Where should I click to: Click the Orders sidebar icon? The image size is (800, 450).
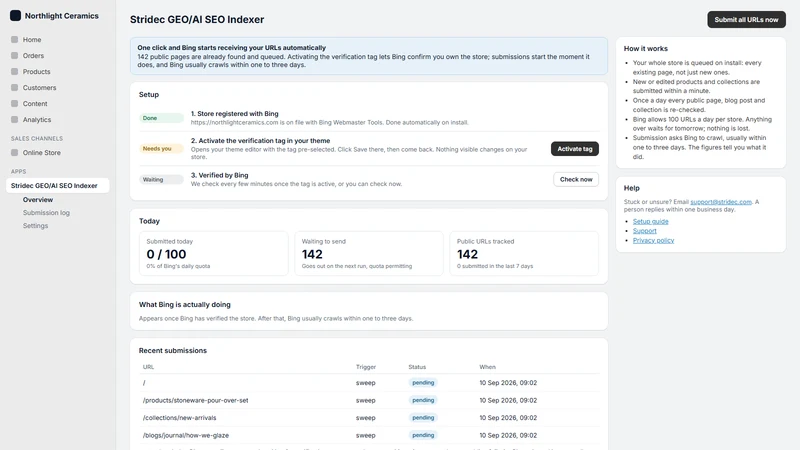click(x=14, y=56)
